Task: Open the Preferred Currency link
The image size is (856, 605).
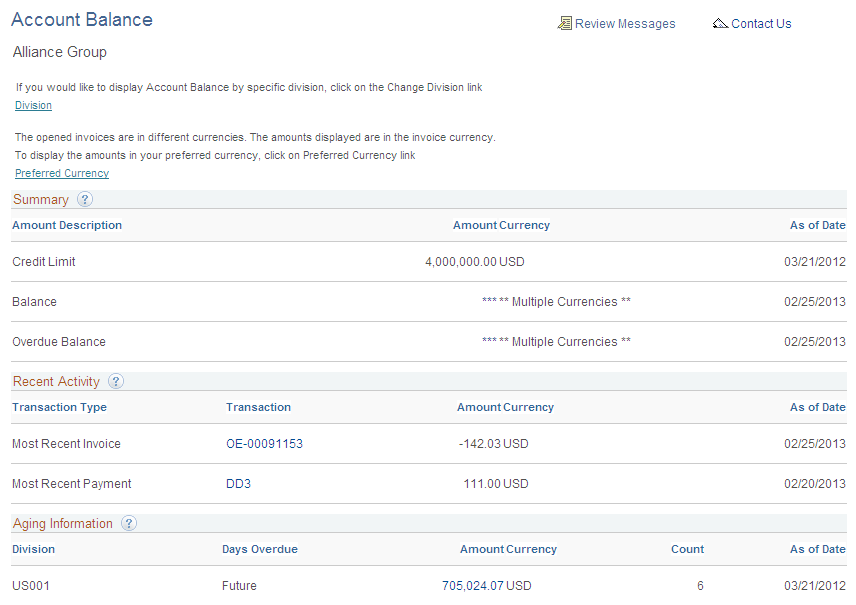Action: click(61, 173)
